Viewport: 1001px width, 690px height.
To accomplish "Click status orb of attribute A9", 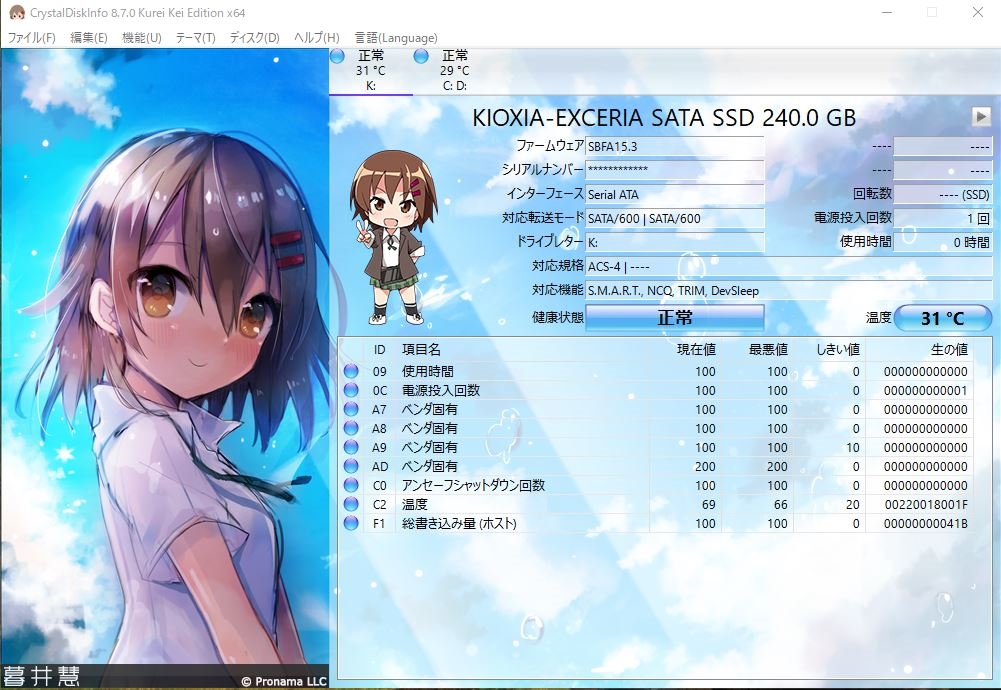I will [x=350, y=447].
